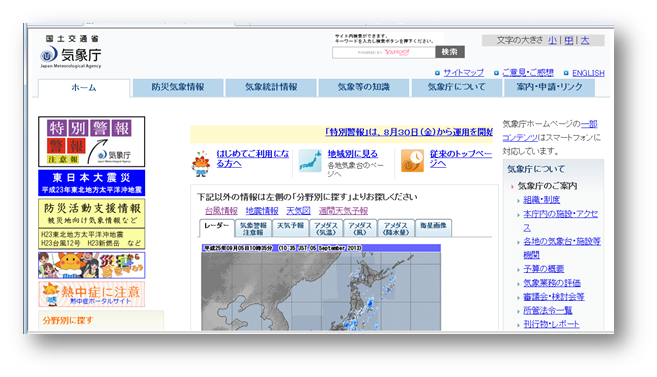Open the 従来のトップページへ link

click(x=460, y=159)
